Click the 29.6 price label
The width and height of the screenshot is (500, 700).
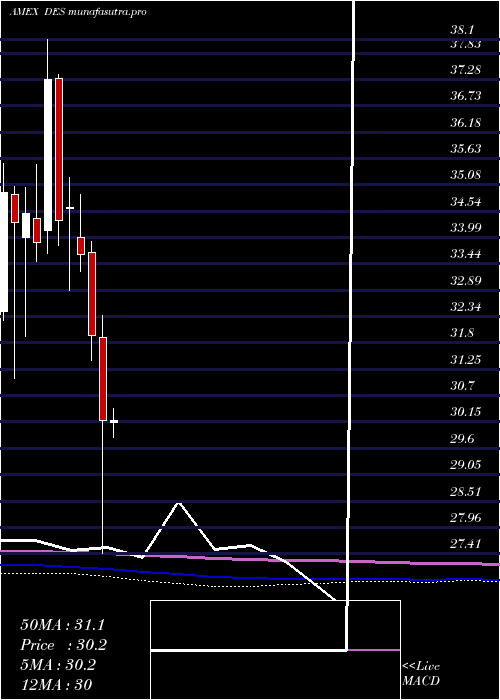click(x=462, y=439)
